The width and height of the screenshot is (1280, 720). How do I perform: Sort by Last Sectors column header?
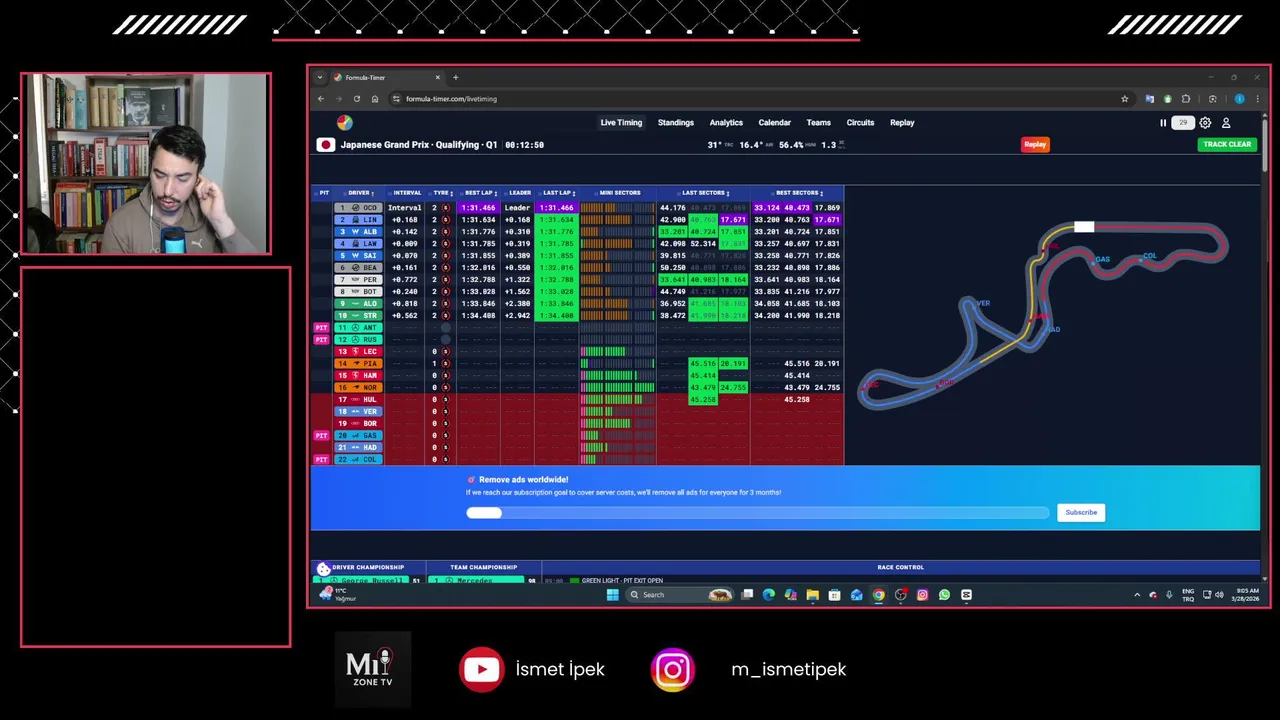point(705,193)
